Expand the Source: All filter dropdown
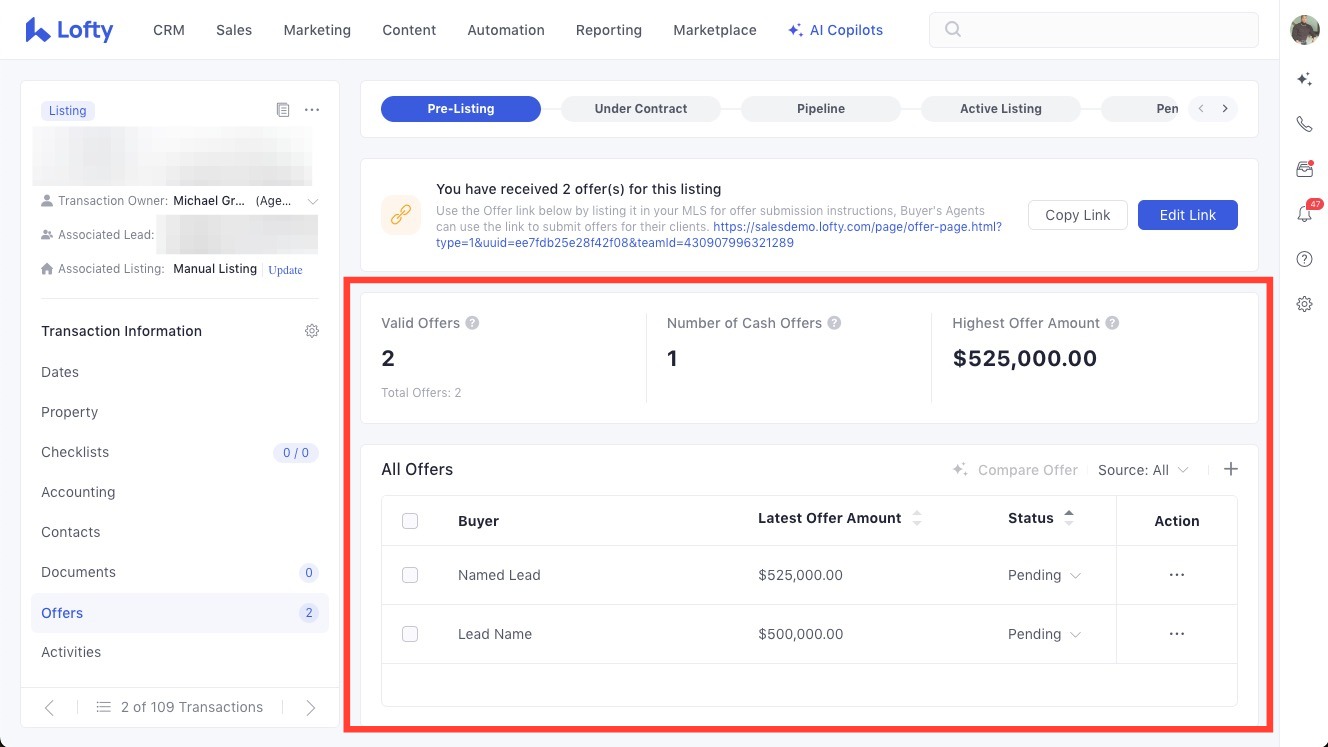Viewport: 1328px width, 747px height. [x=1143, y=470]
